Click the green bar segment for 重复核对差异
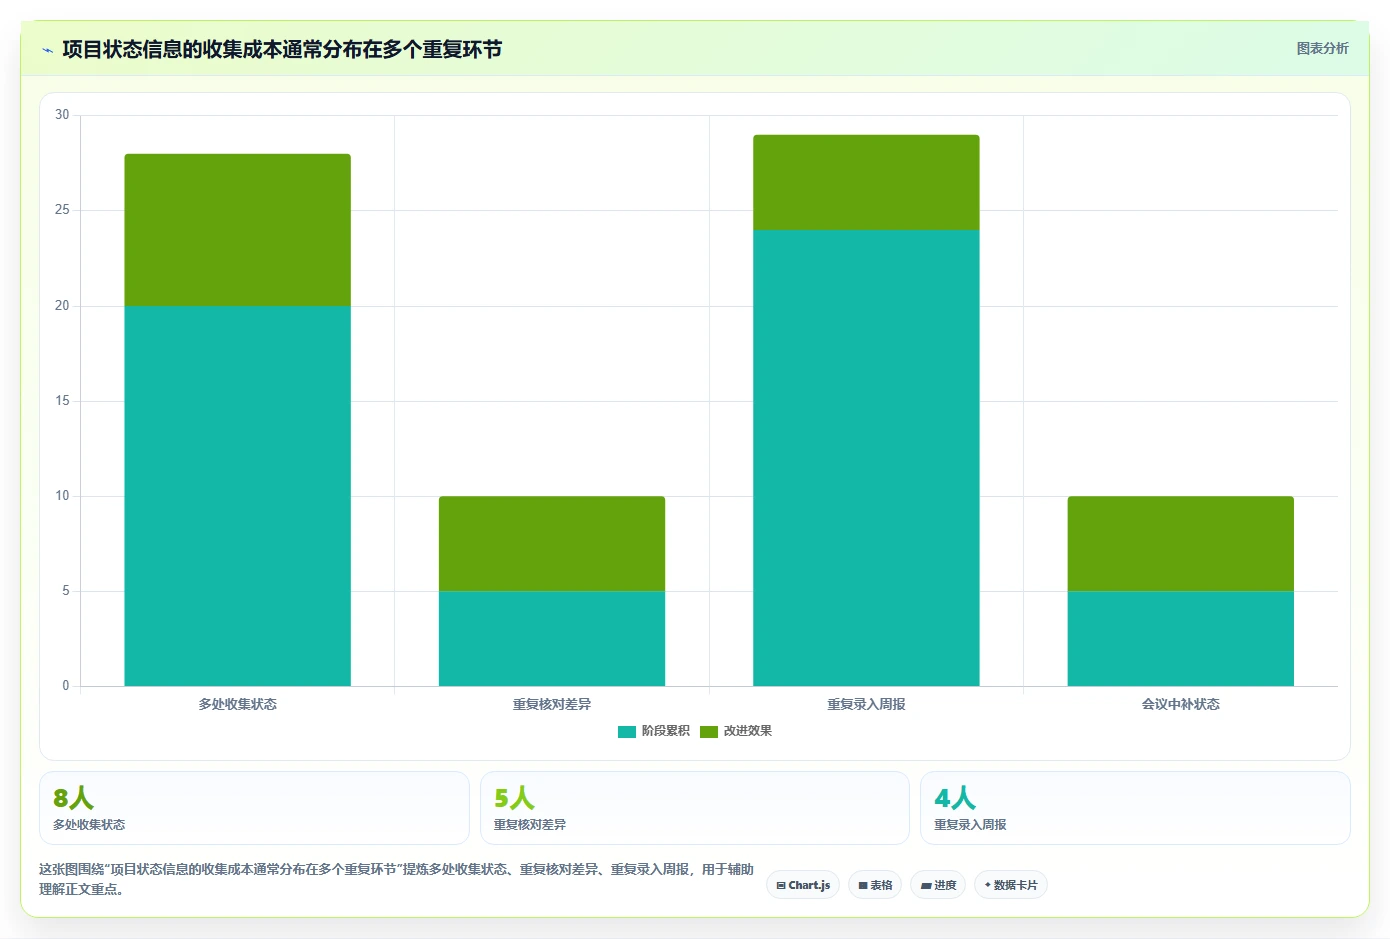 pyautogui.click(x=552, y=544)
